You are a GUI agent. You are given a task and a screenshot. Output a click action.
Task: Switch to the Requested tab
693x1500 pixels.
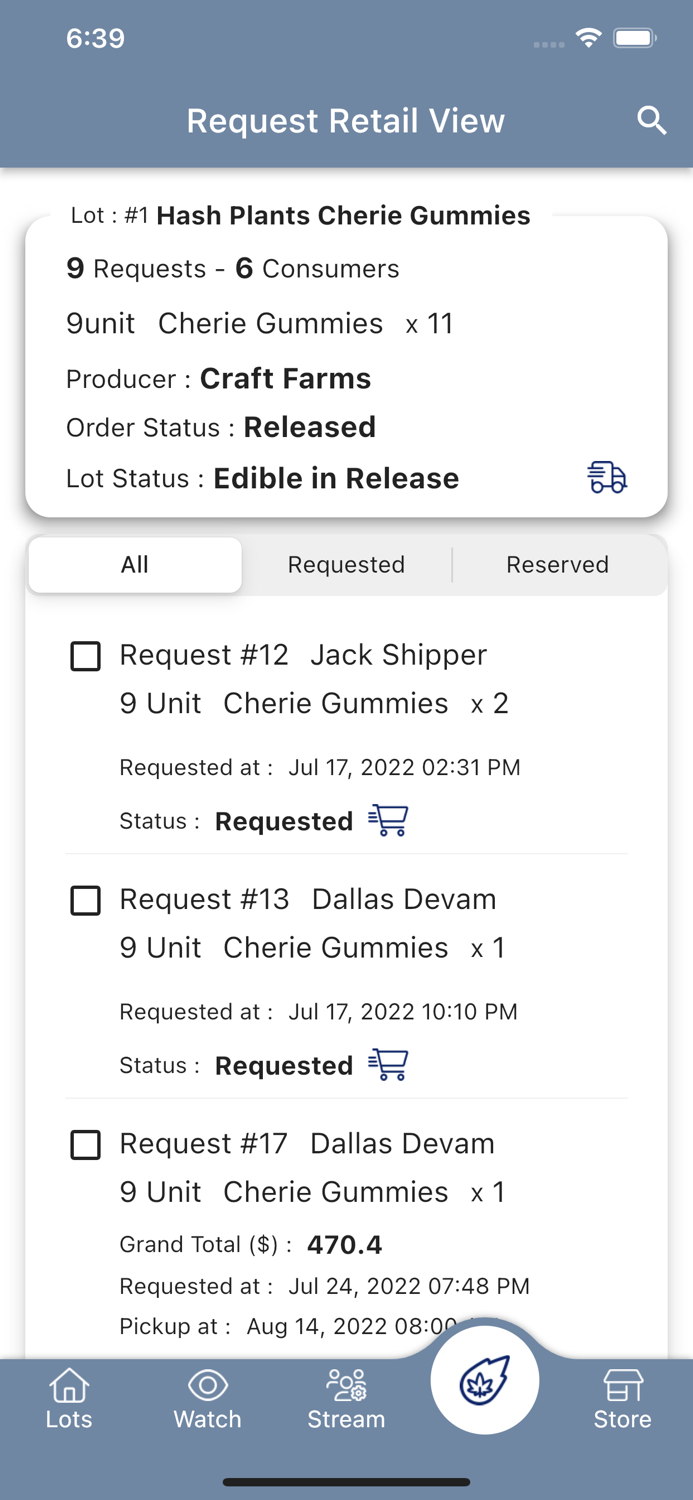346,565
